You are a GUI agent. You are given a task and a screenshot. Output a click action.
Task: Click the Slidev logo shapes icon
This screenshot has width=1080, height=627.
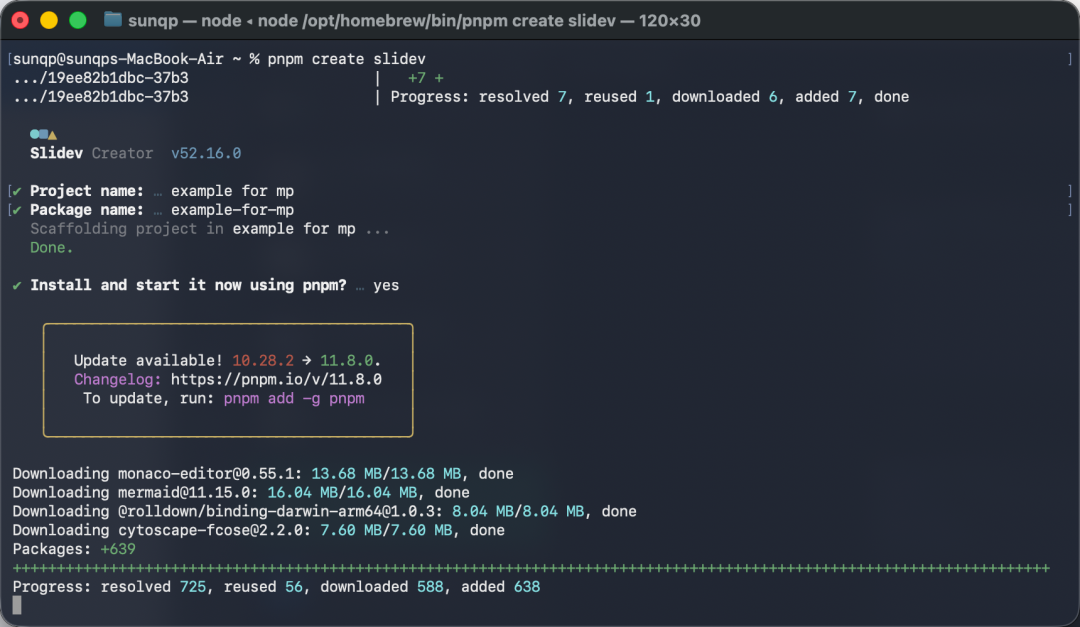[43, 134]
